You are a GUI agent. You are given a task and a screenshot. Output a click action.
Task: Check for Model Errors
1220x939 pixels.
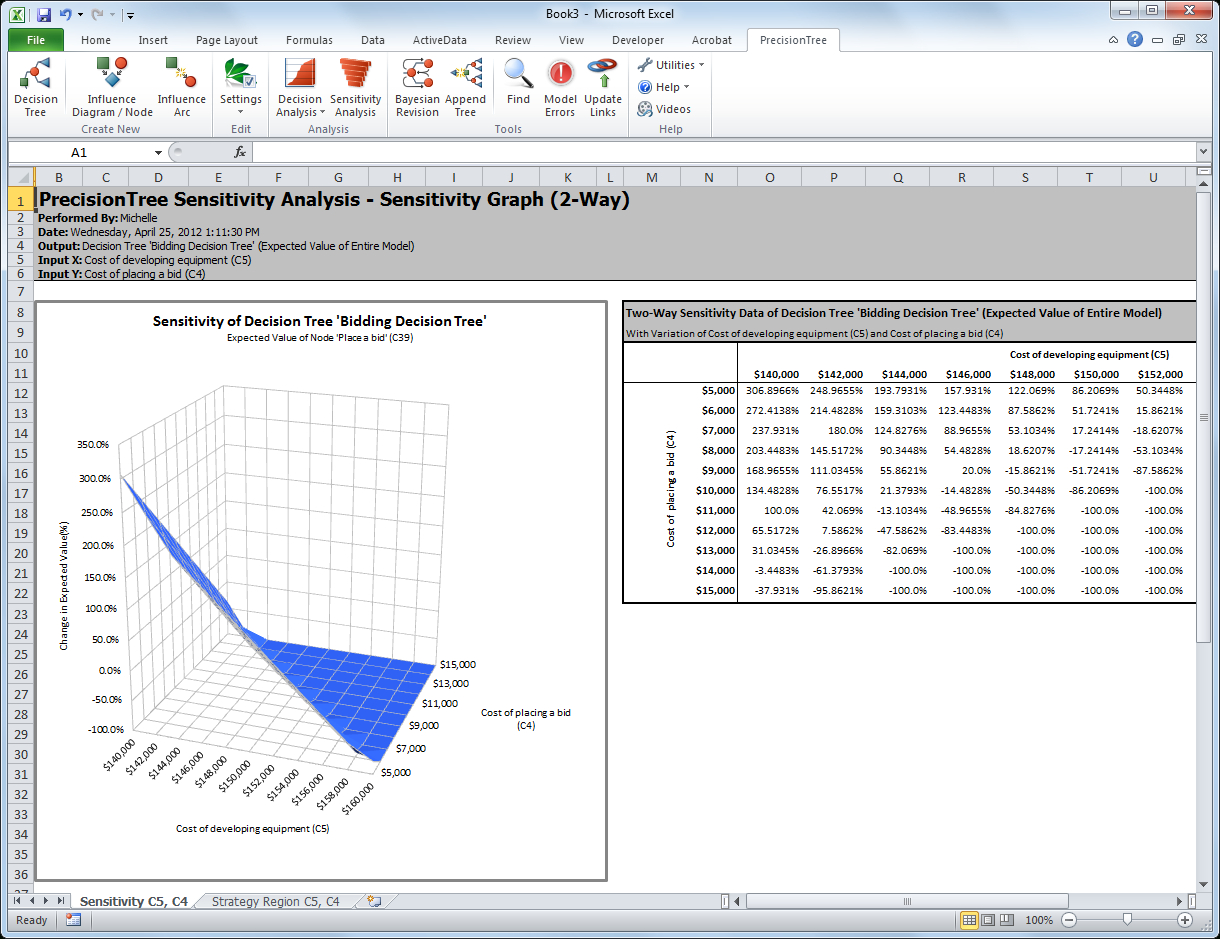click(560, 88)
